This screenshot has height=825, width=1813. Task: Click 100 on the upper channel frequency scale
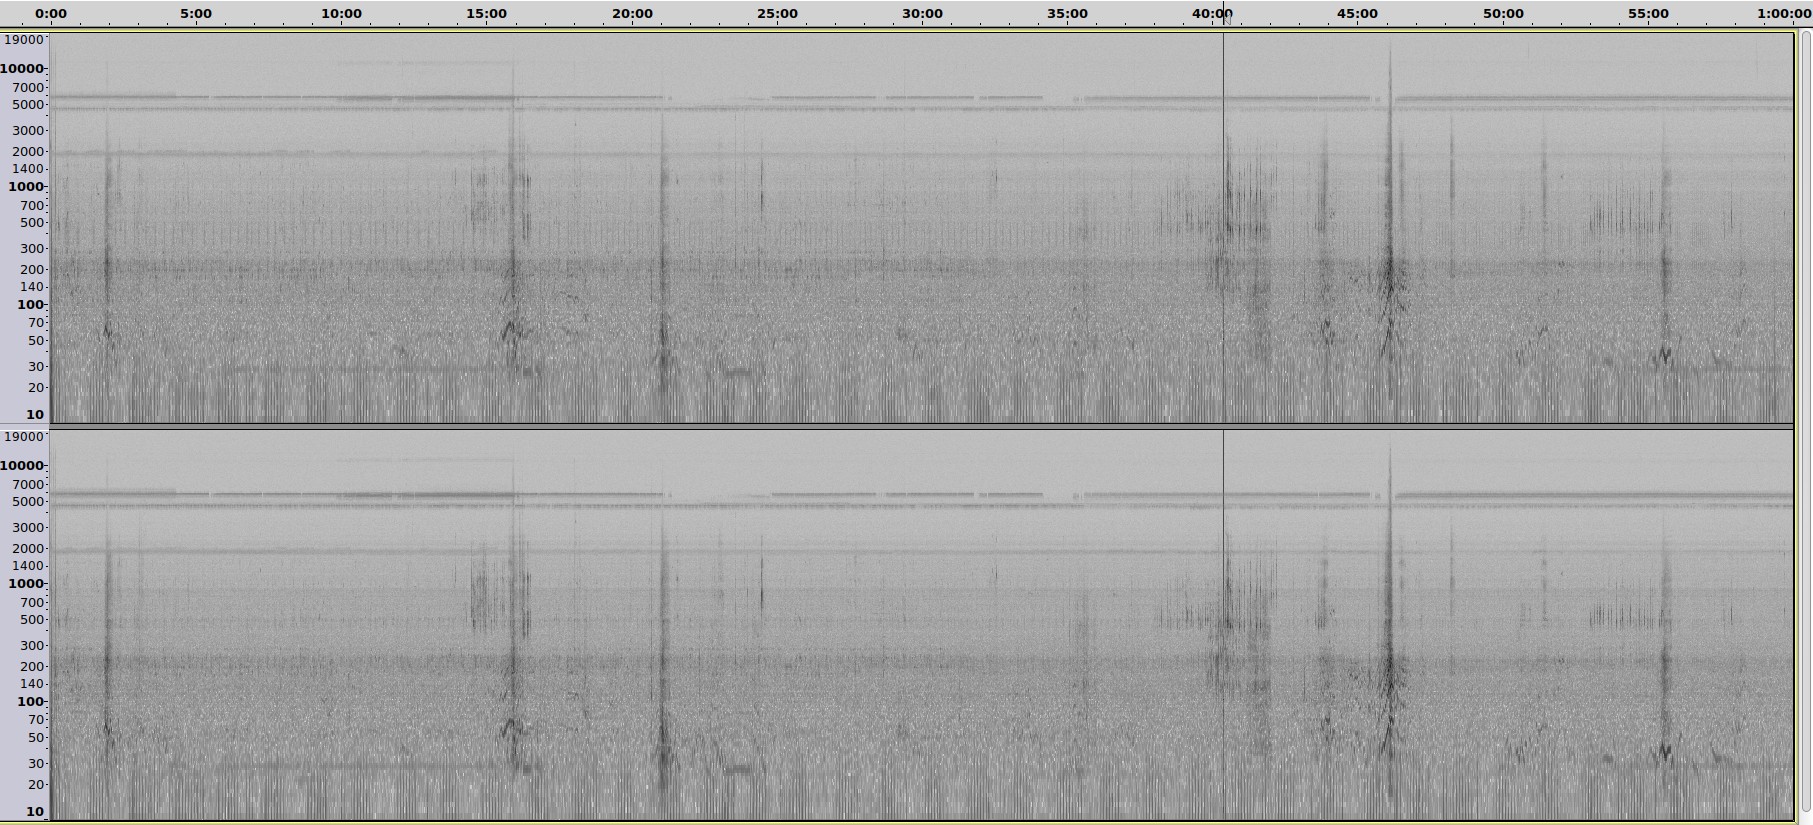[x=30, y=305]
